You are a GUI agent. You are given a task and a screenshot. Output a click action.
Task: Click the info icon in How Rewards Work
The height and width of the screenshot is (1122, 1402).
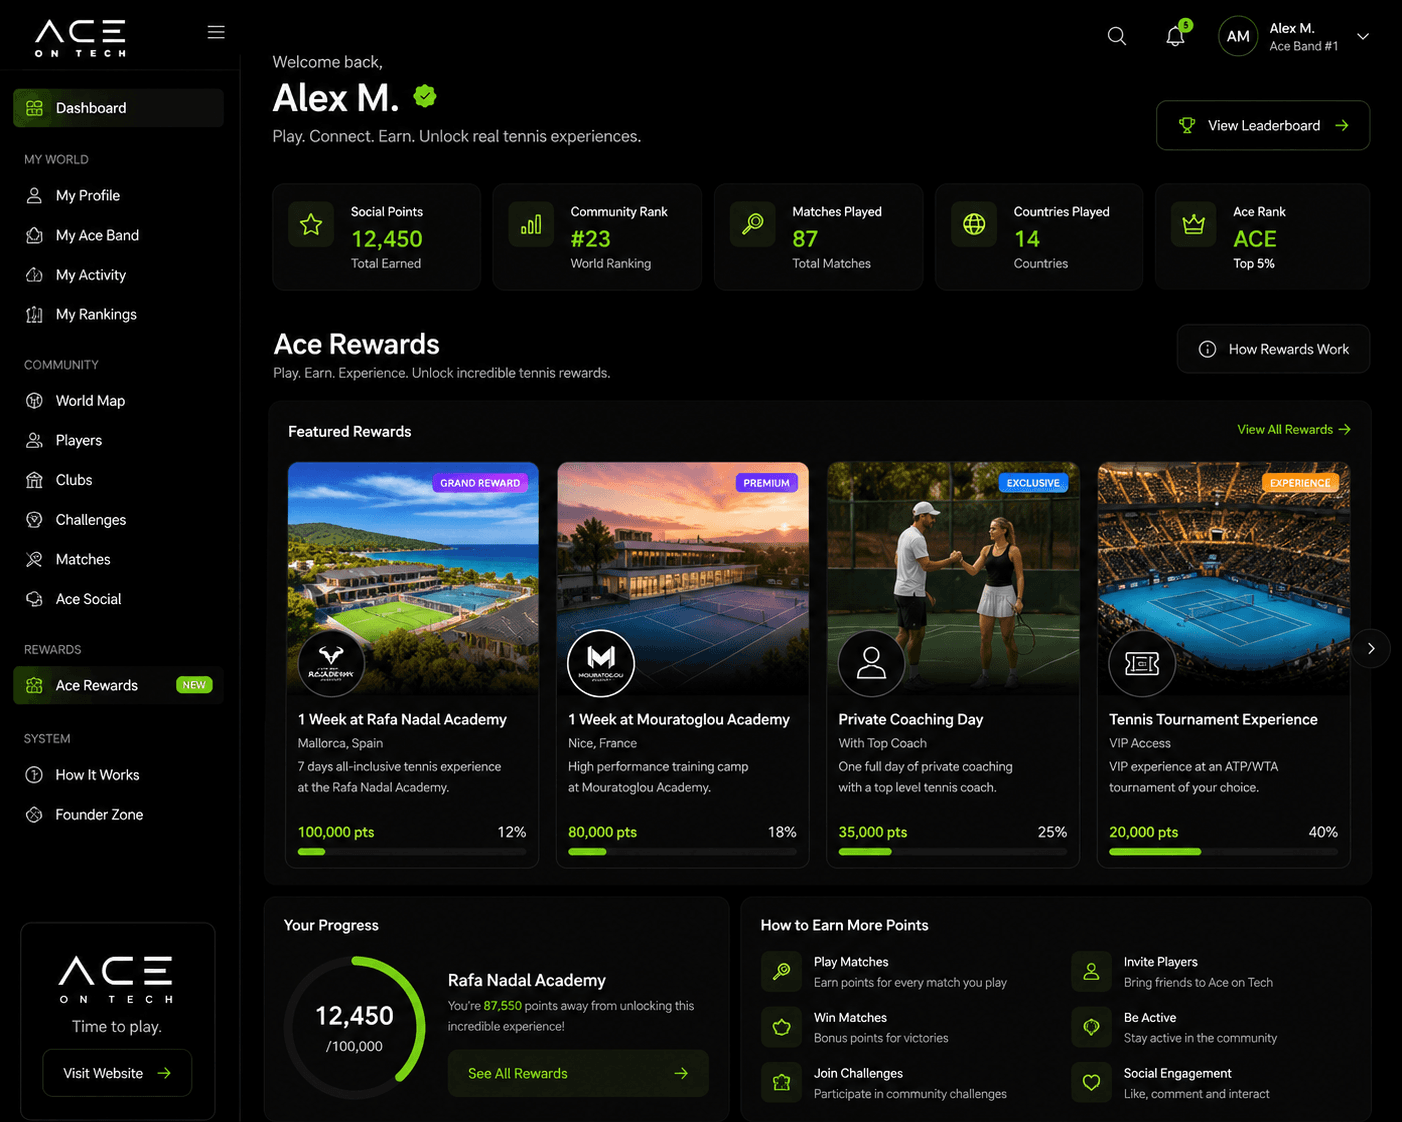(x=1207, y=349)
